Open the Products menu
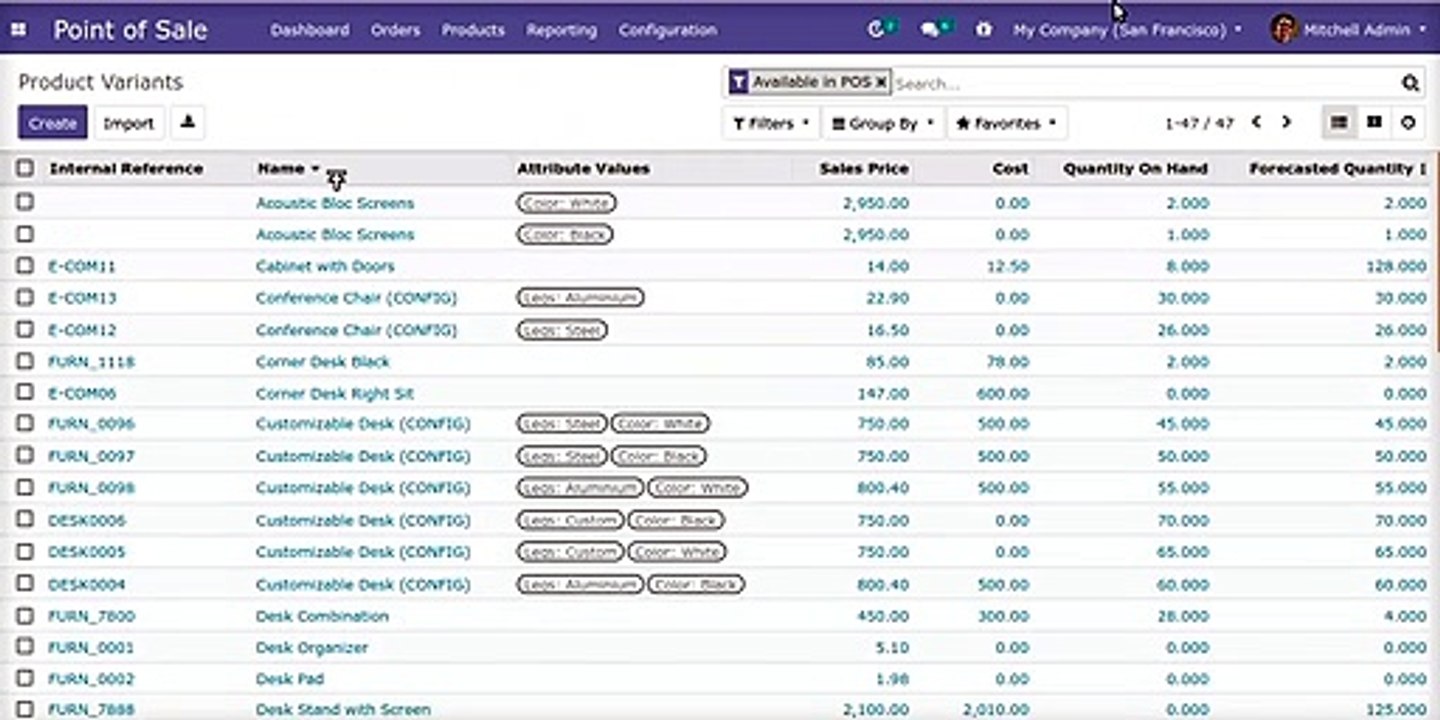 pyautogui.click(x=473, y=30)
